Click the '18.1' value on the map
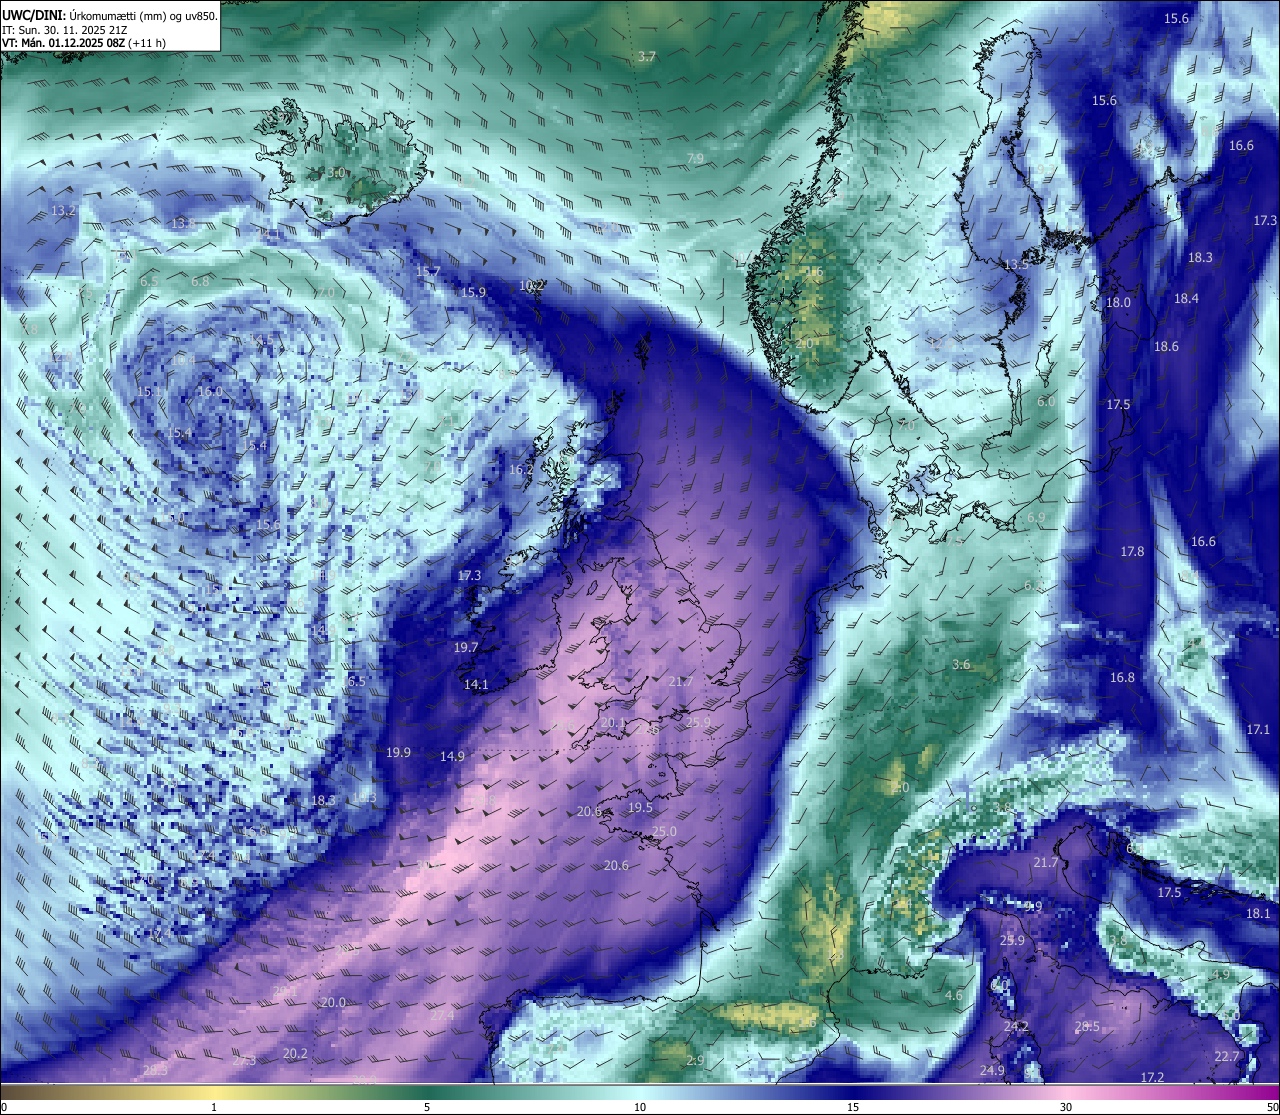This screenshot has width=1280, height=1115. coord(1258,914)
